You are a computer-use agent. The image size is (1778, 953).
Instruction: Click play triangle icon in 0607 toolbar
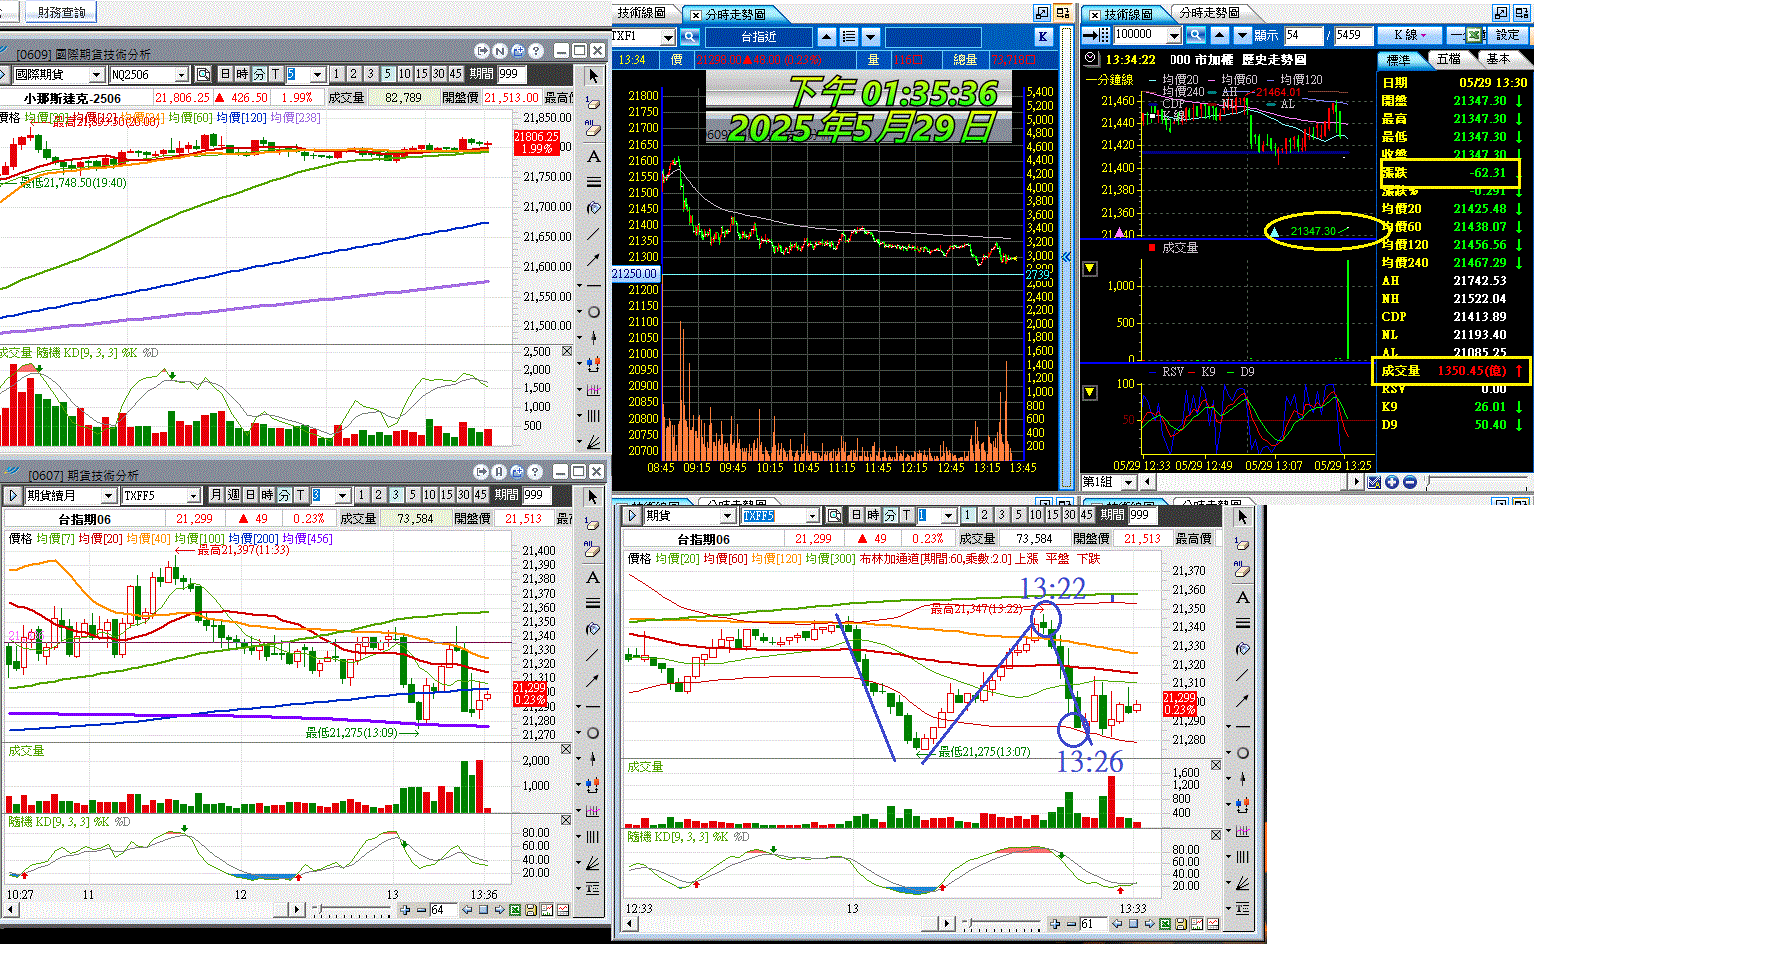[x=12, y=495]
